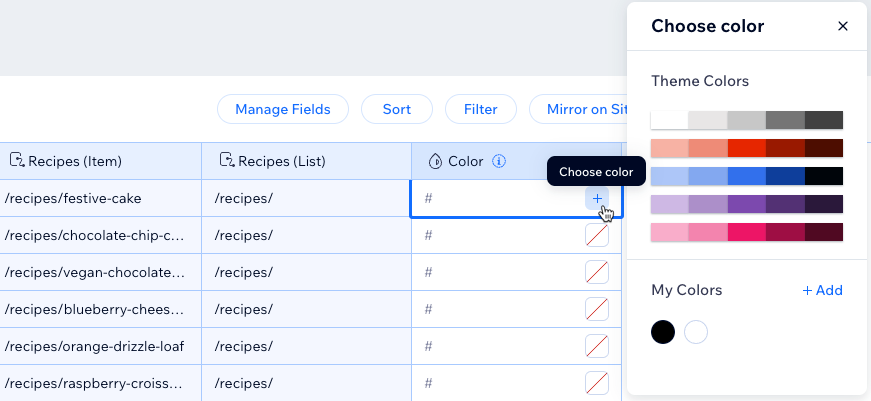871x401 pixels.
Task: Click the Sort button
Action: (x=397, y=109)
